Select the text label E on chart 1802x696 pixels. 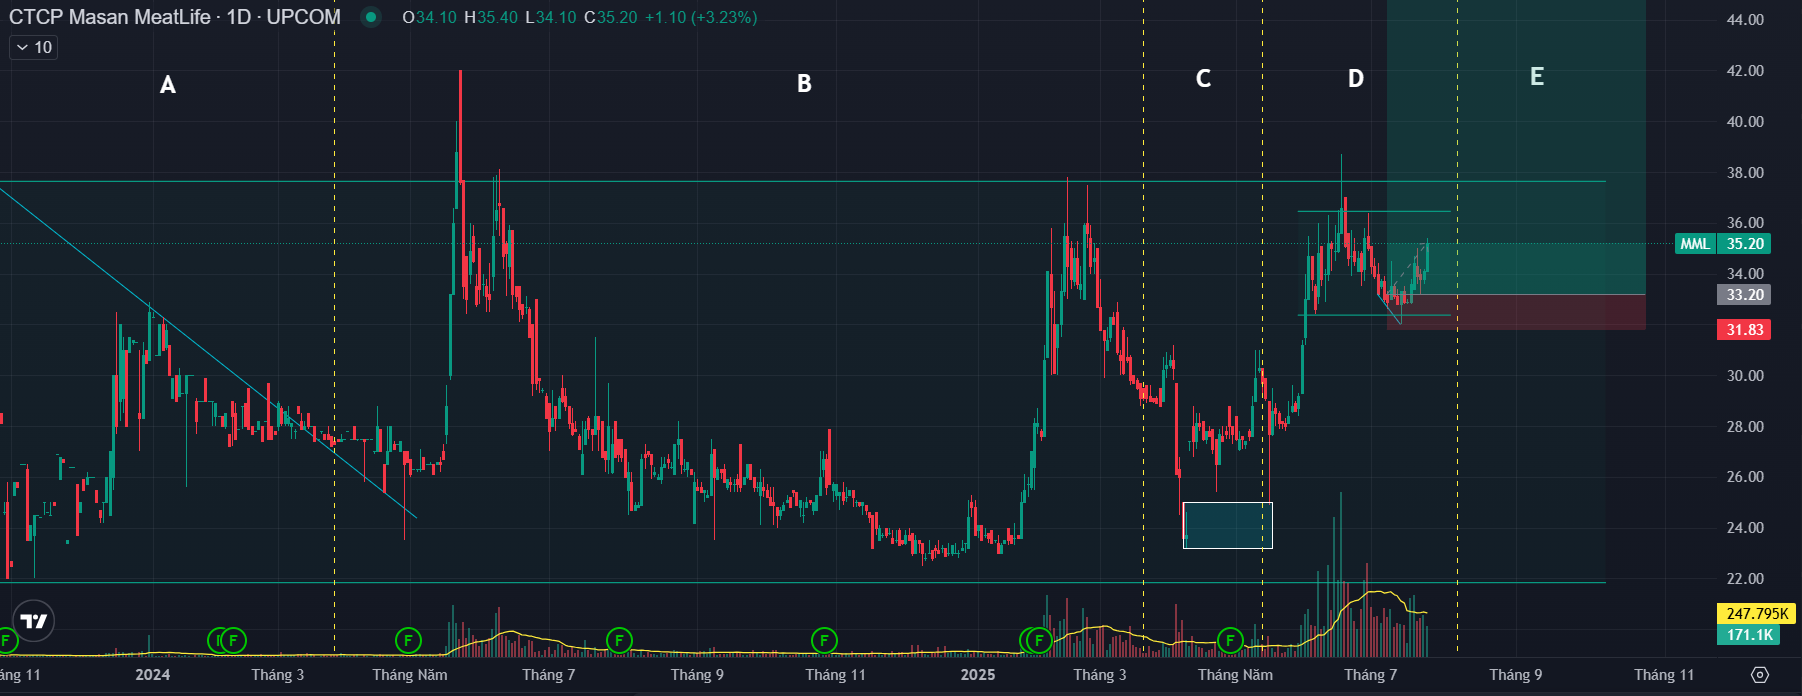coord(1537,77)
